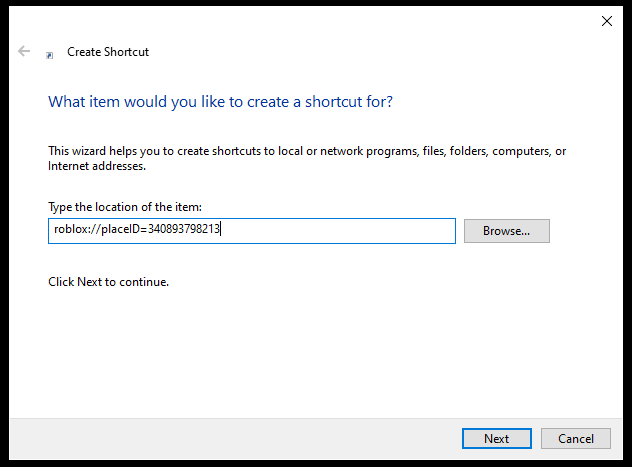This screenshot has width=632, height=467.
Task: Focus the item location input field
Action: coord(252,231)
